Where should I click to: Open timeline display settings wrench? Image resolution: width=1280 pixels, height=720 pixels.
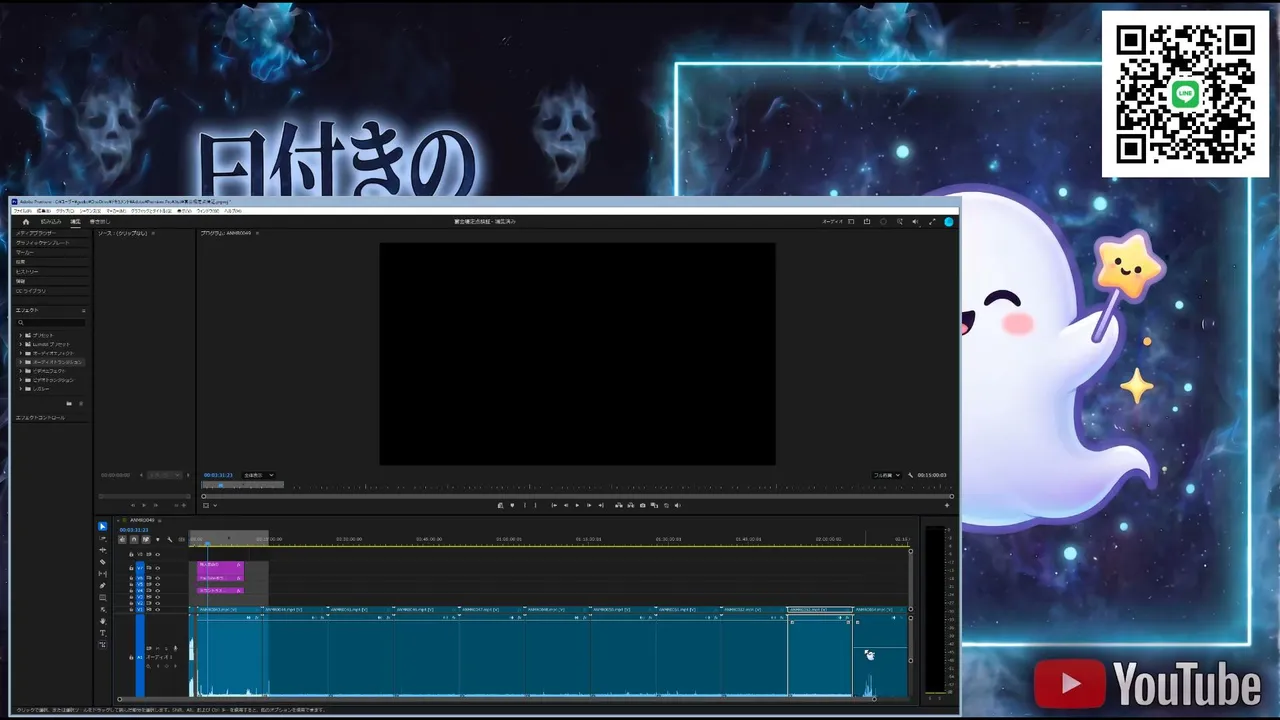(x=169, y=540)
